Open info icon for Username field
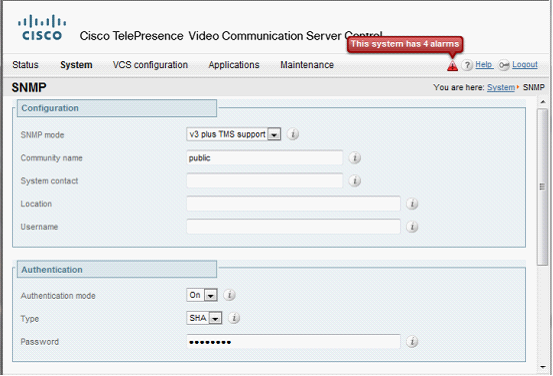The width and height of the screenshot is (553, 376). (x=412, y=227)
